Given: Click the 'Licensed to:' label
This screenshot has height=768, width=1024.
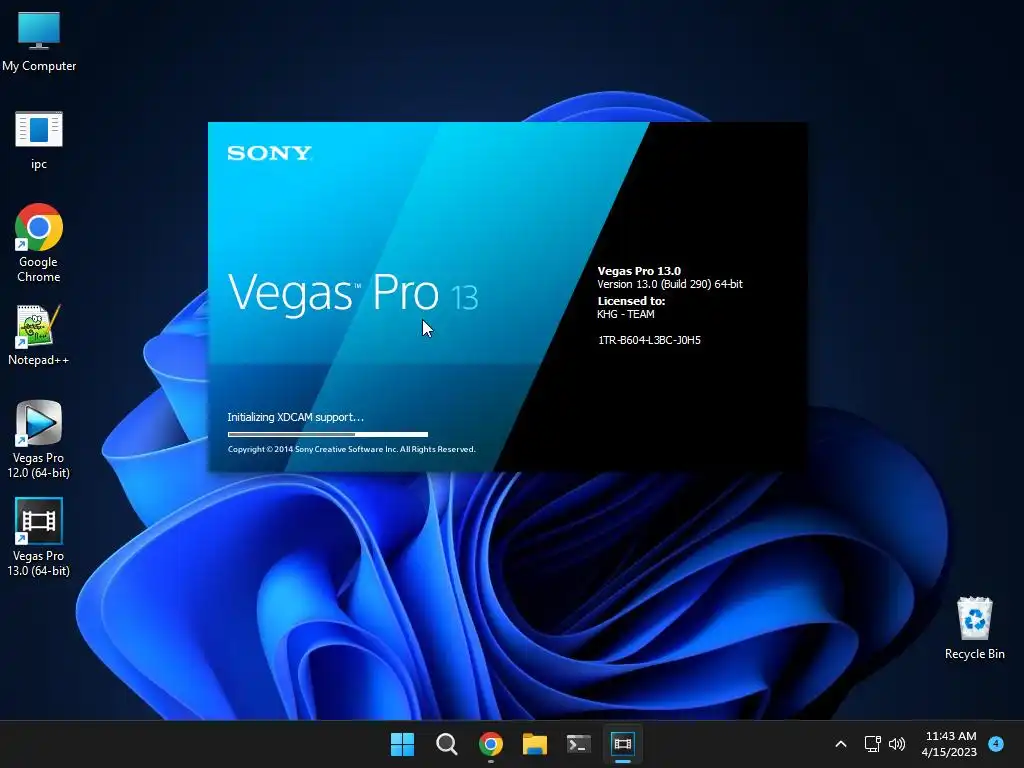Looking at the screenshot, I should [632, 301].
